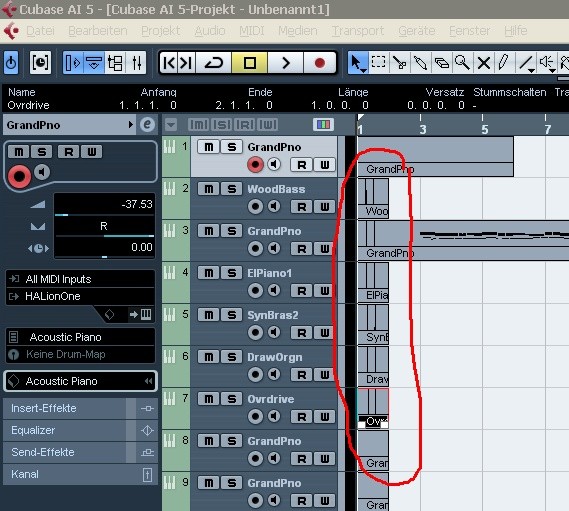Open the Projekt menu
The image size is (569, 511).
click(160, 31)
